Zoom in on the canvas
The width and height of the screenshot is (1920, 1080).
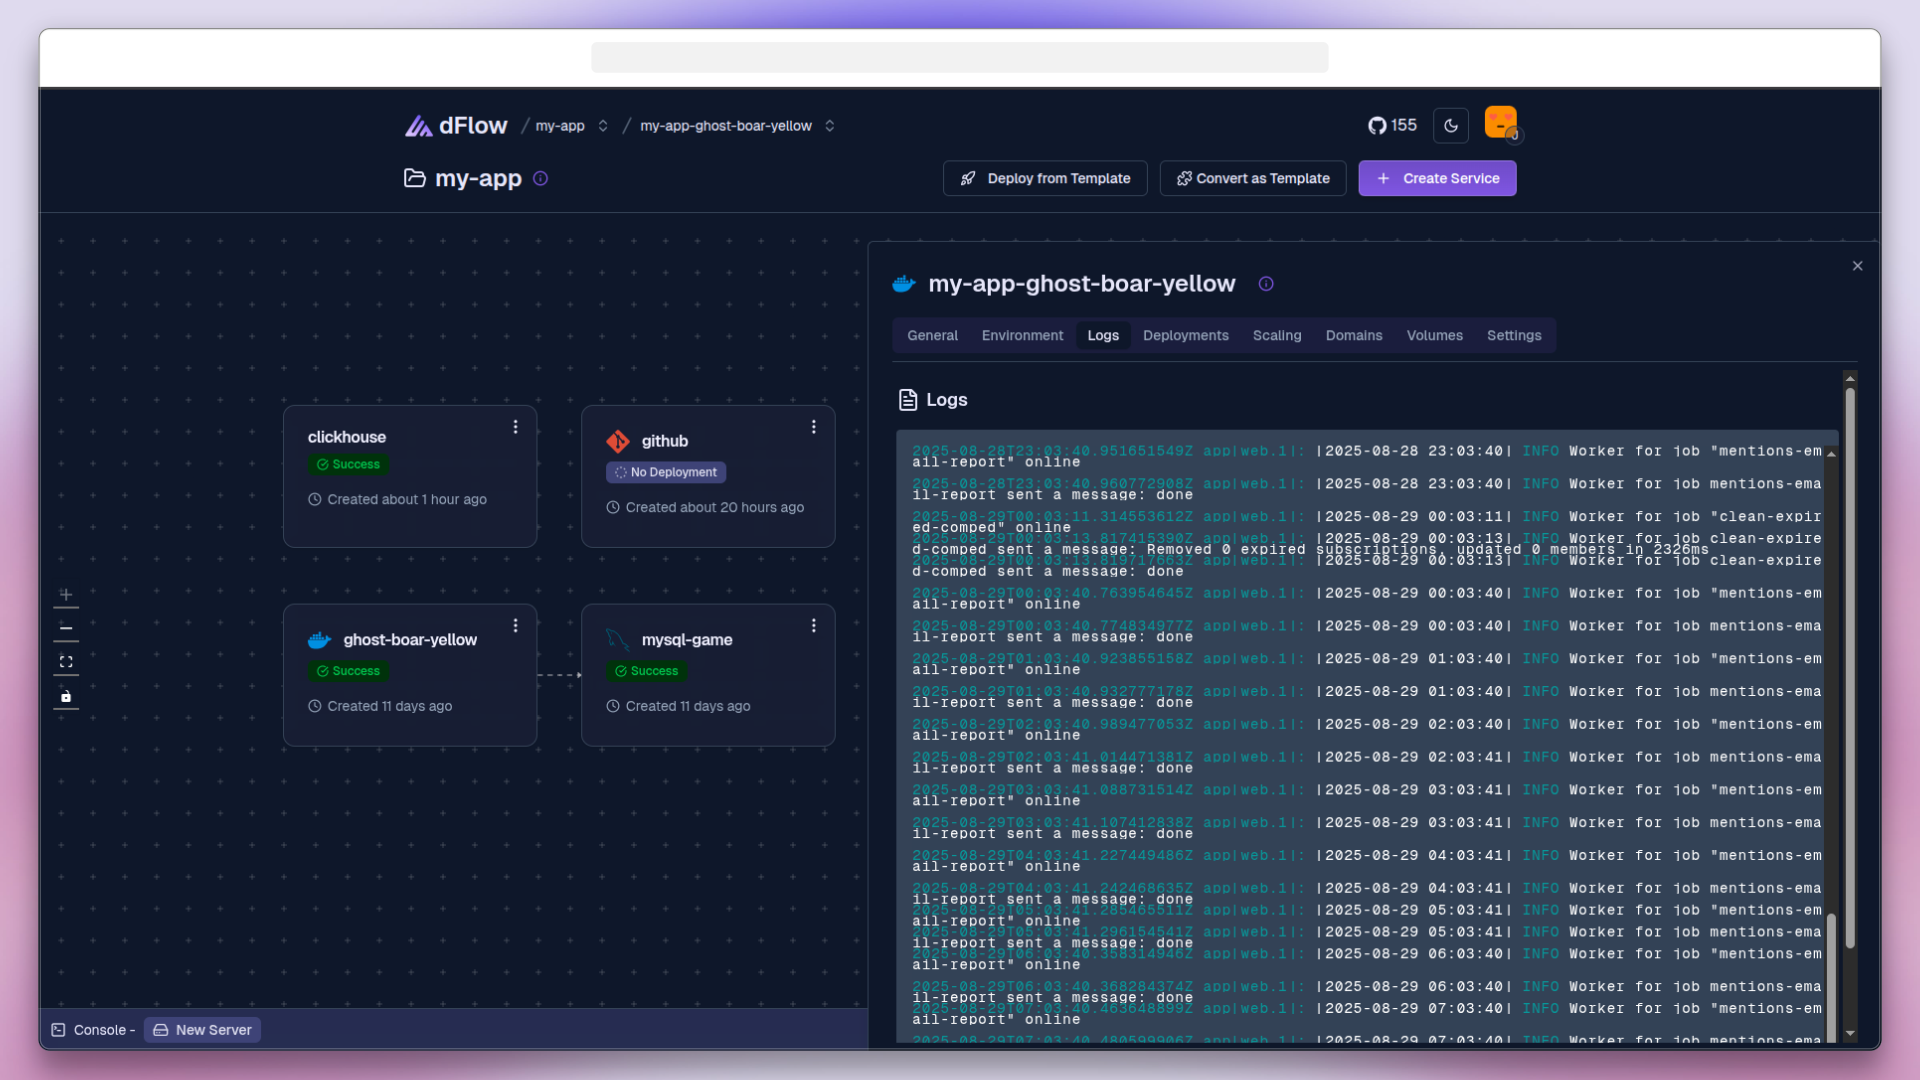pos(66,595)
